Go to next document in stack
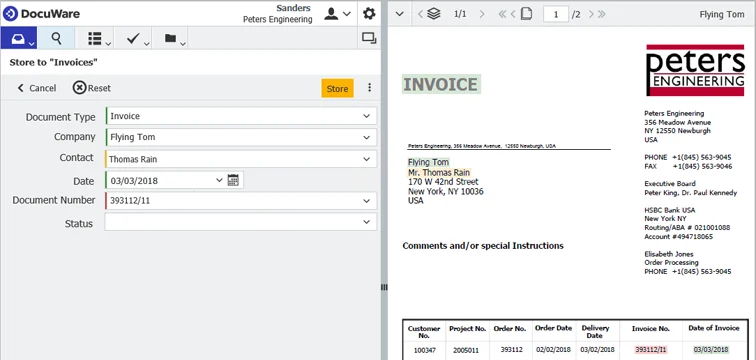Screen dimensions: 756x360 point(482,14)
